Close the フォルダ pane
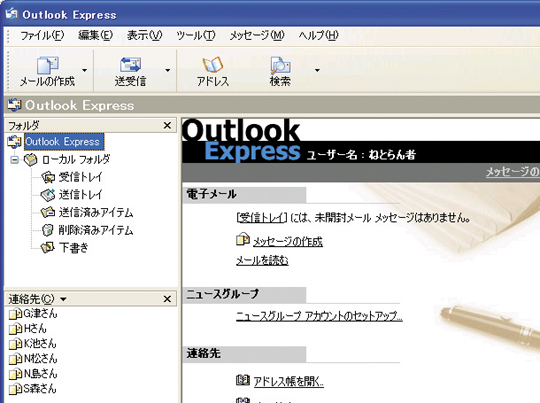Viewport: 540px width, 403px height. point(167,125)
